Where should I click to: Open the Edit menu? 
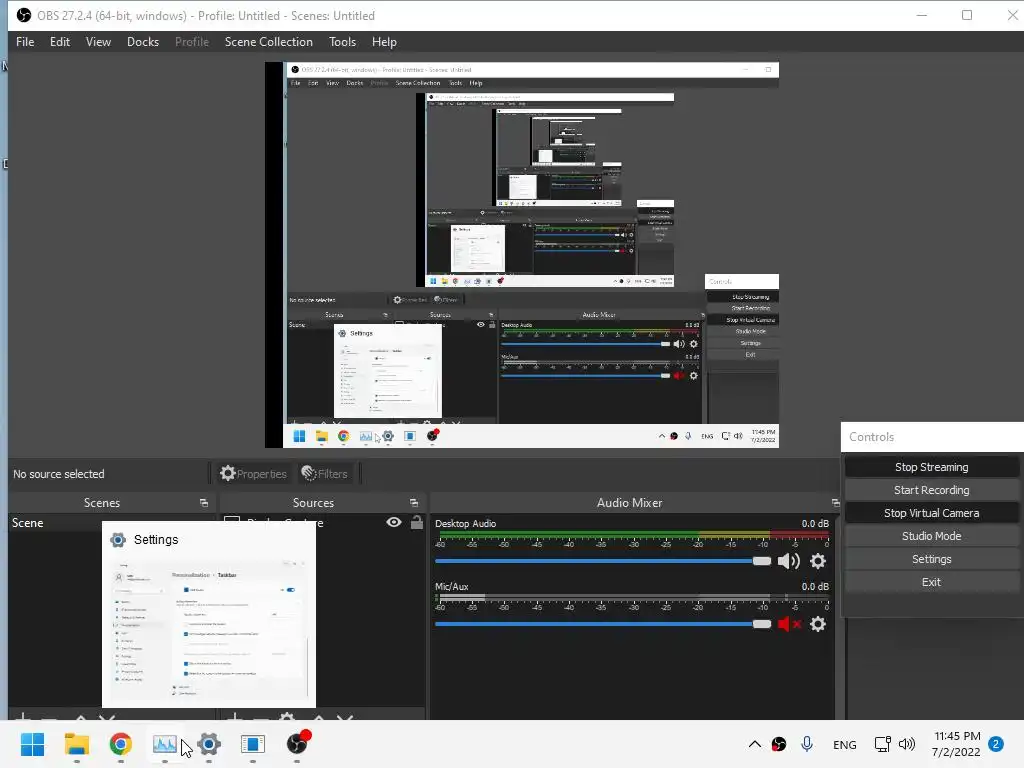[x=59, y=42]
